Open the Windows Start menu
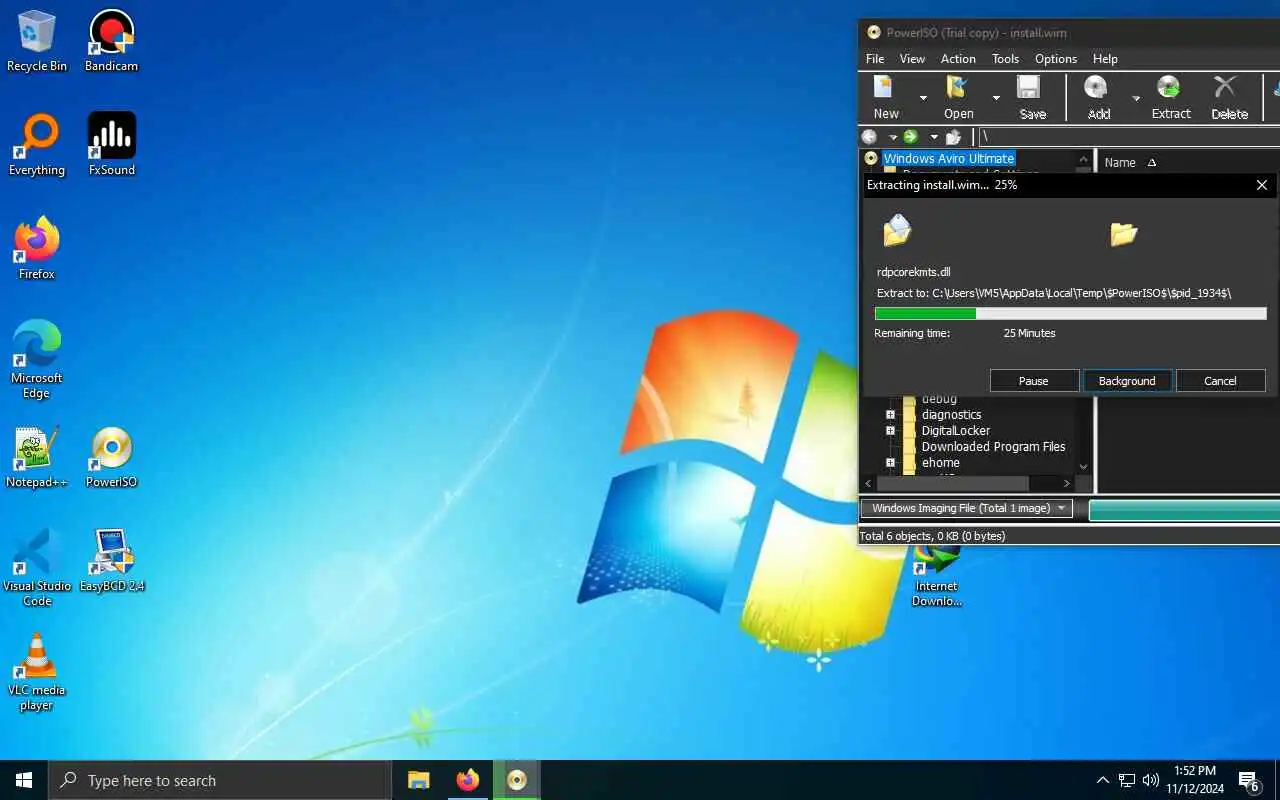Screen dimensions: 1280x800 point(24,780)
